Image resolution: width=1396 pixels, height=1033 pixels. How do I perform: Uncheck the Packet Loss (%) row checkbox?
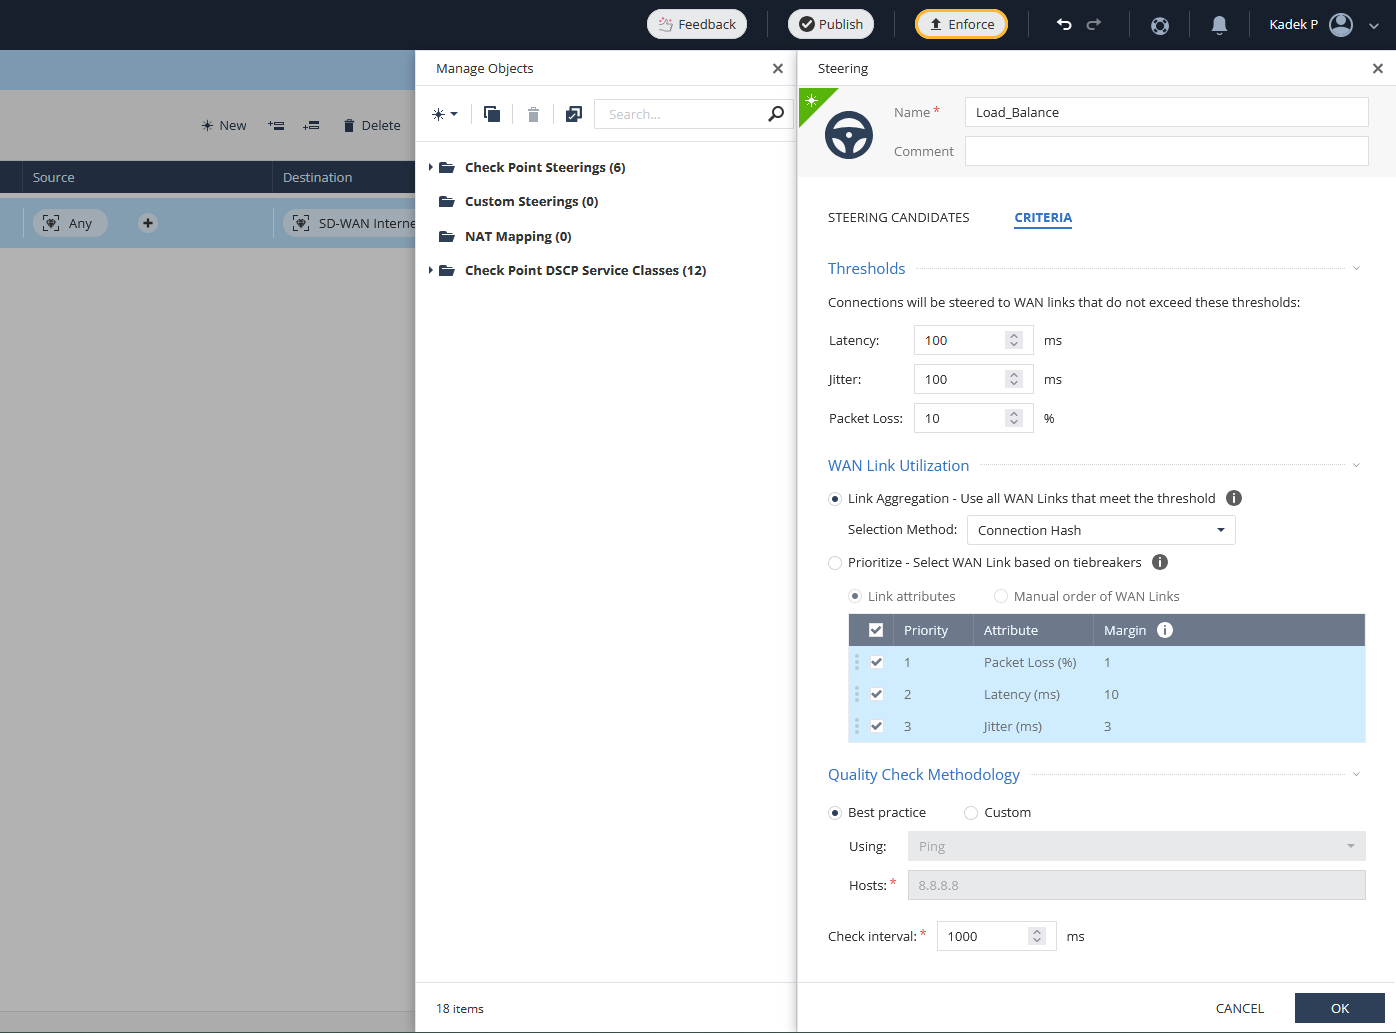(x=877, y=662)
